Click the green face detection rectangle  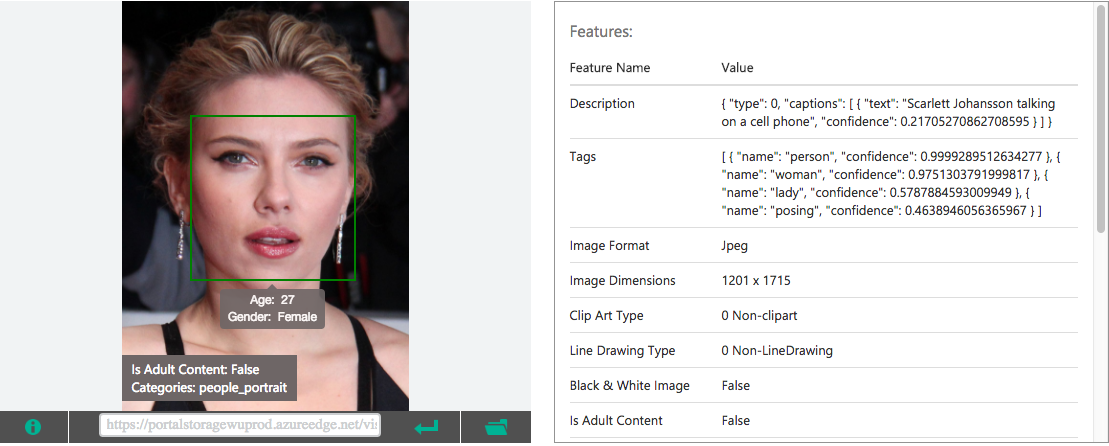[x=273, y=198]
